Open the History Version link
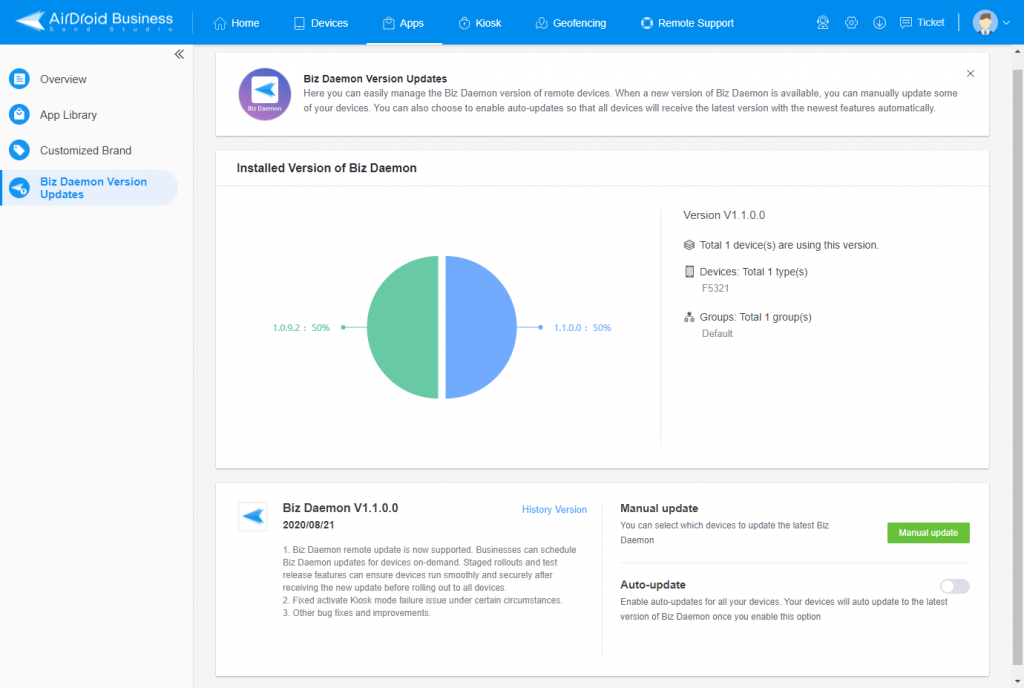 pos(554,509)
